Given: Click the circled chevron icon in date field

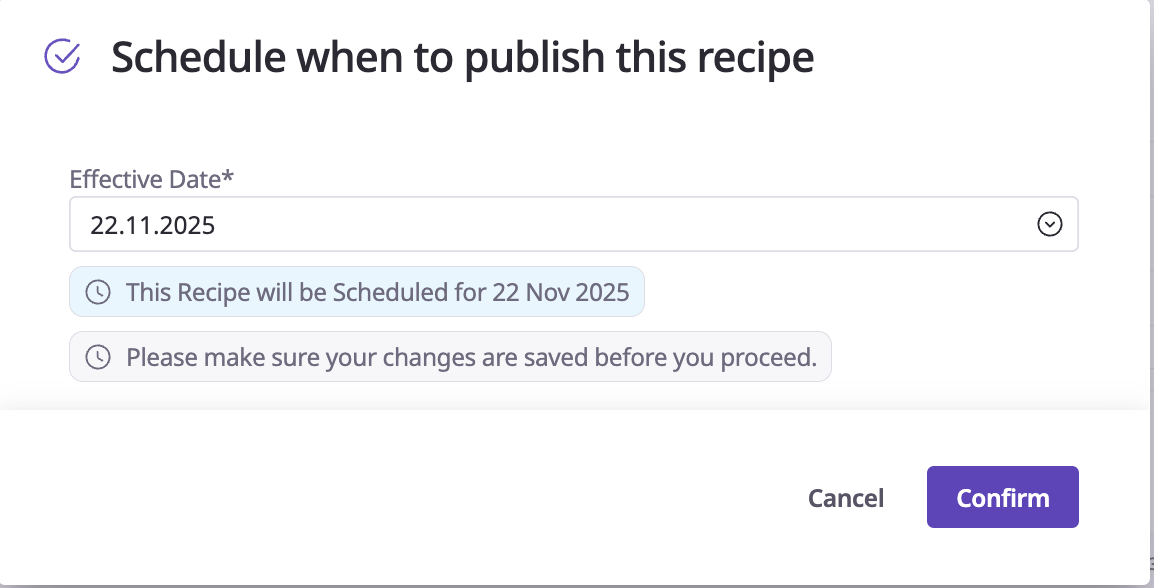Looking at the screenshot, I should [1049, 224].
